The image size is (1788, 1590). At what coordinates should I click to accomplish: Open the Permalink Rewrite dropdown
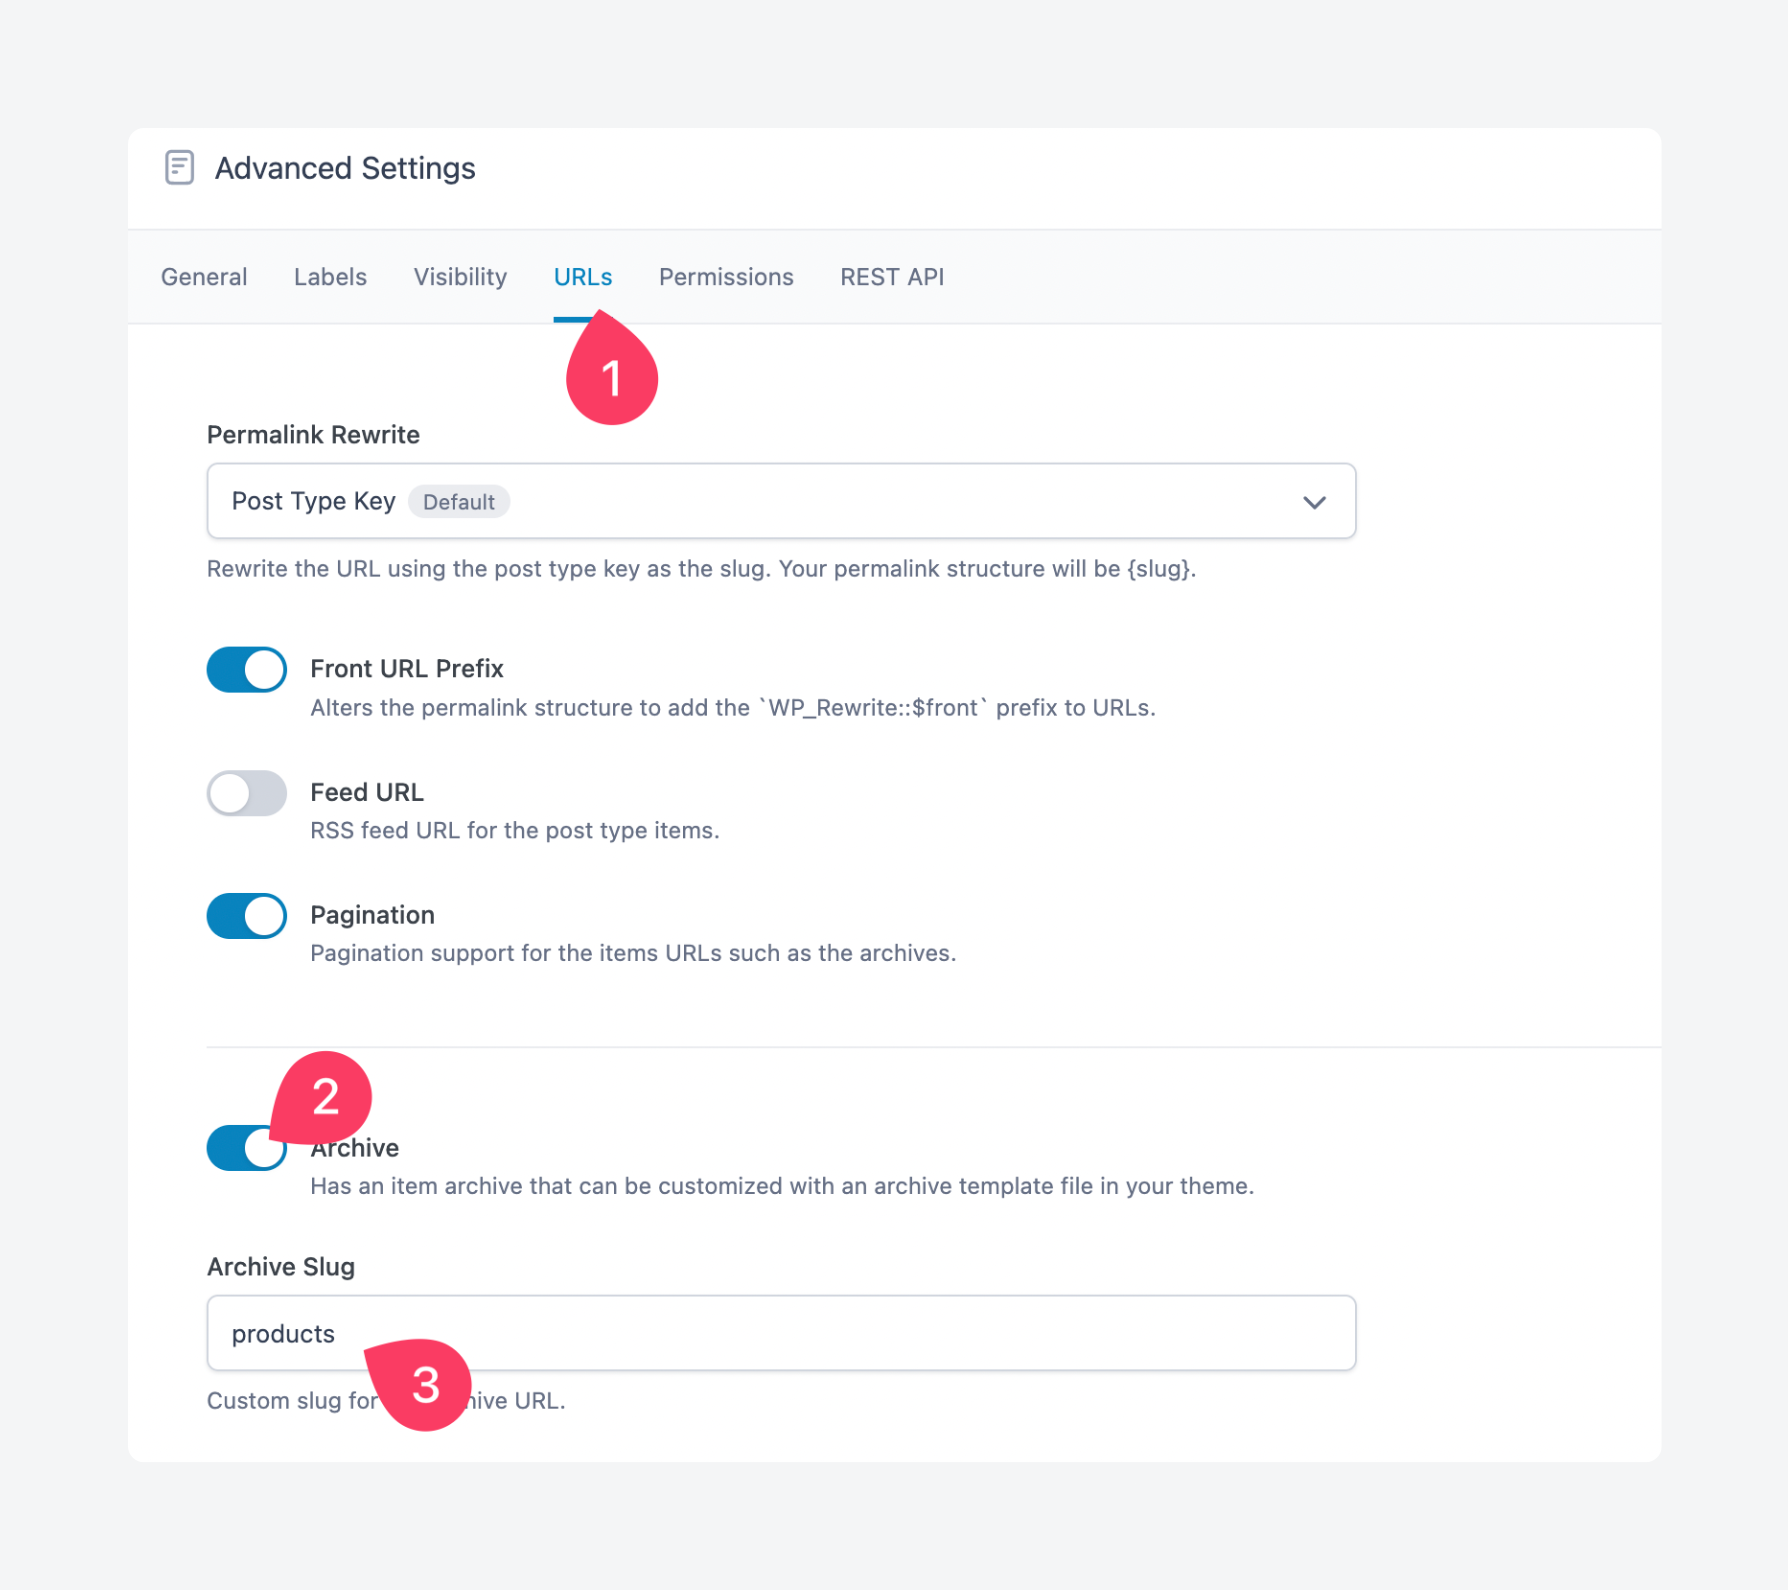coord(781,501)
